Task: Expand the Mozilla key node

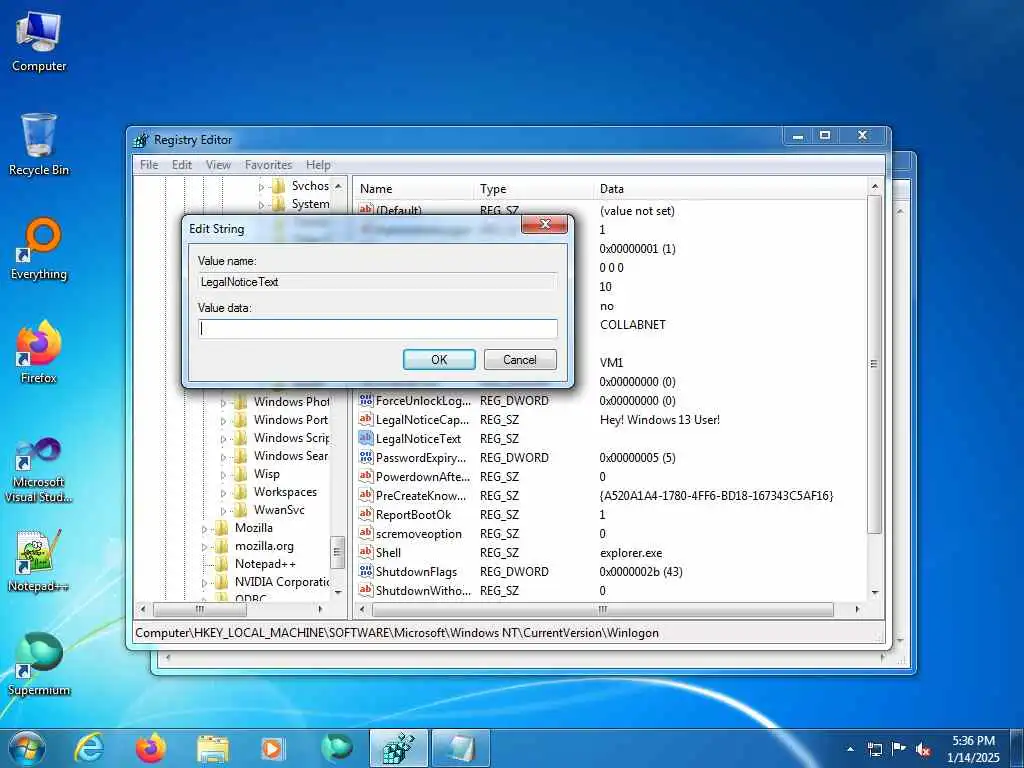Action: (x=204, y=529)
